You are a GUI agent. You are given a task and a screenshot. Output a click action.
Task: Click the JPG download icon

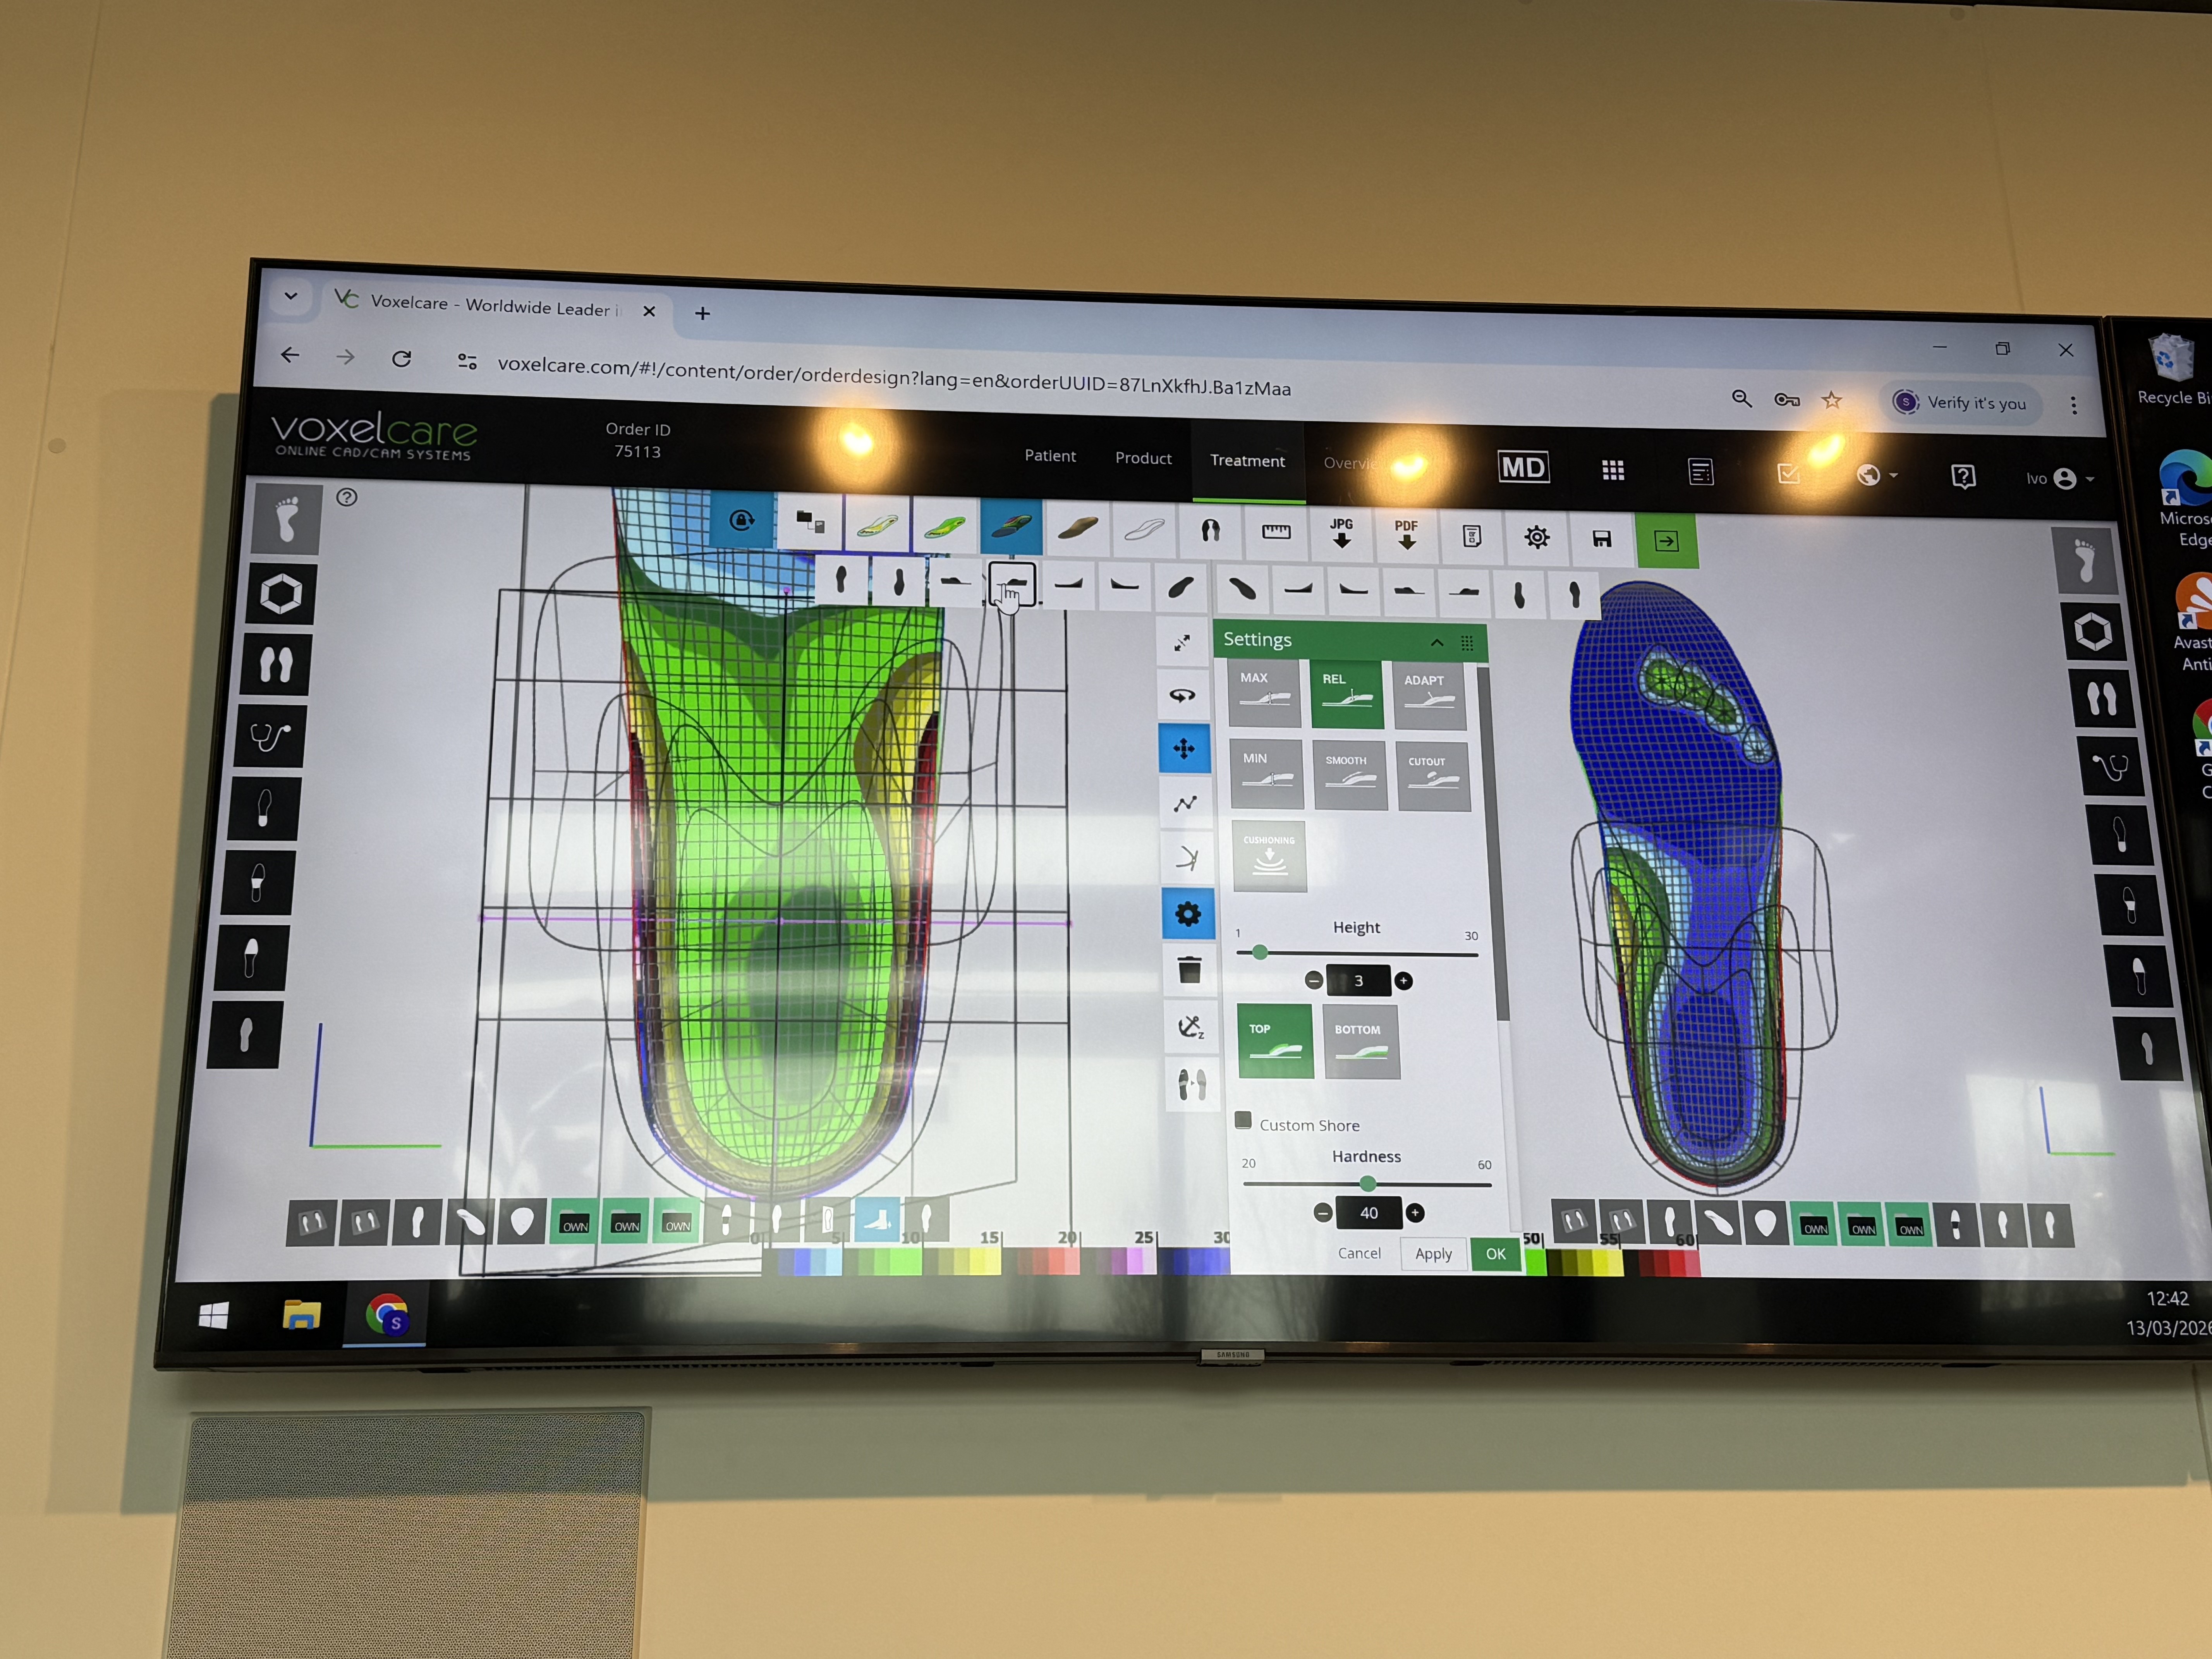pos(1341,534)
